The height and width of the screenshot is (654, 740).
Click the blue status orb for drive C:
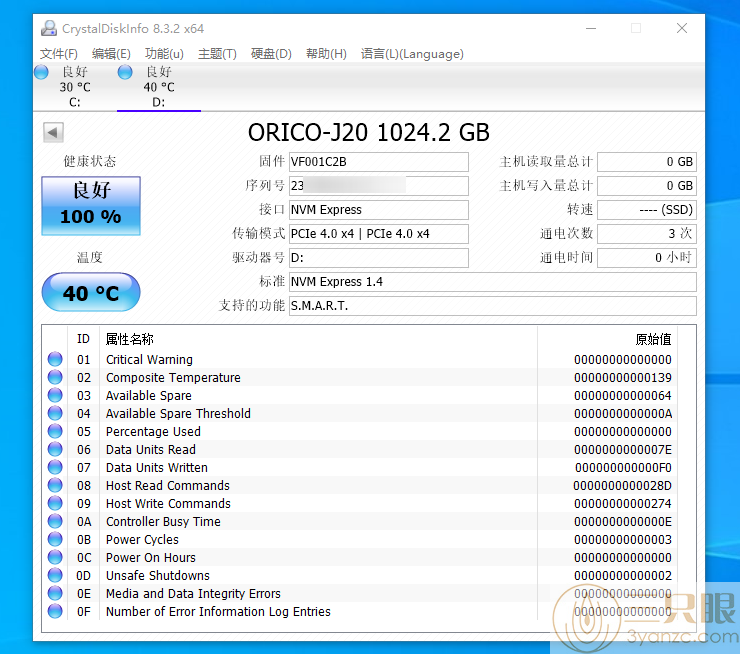[x=42, y=72]
